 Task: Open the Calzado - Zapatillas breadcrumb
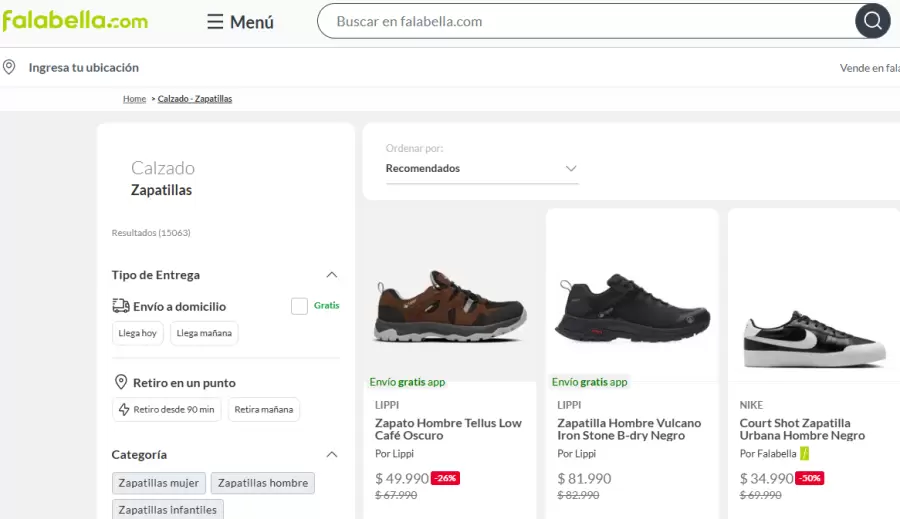coord(195,99)
